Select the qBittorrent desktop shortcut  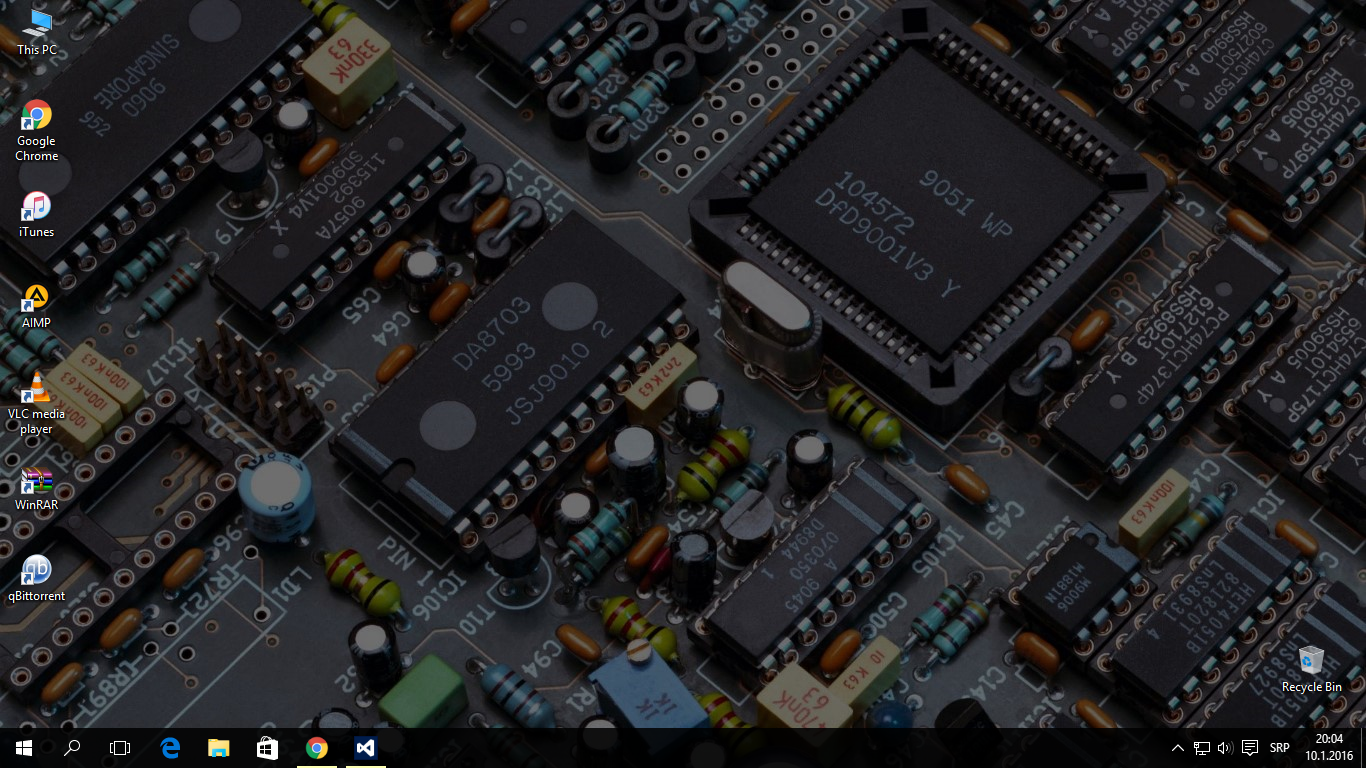click(37, 578)
